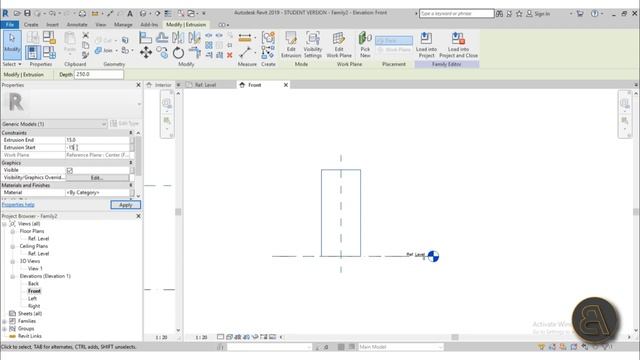The image size is (640, 360).
Task: Click the 1:20 view scale of Front view
Action: [x=201, y=338]
